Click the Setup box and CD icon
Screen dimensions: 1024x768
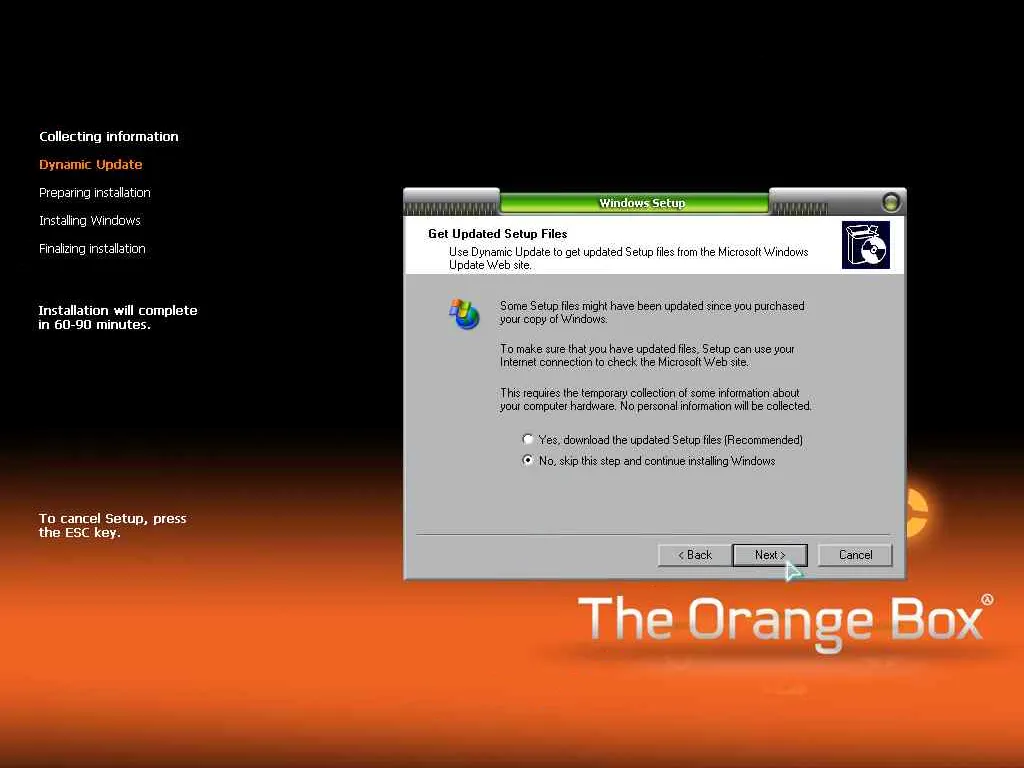[x=866, y=245]
